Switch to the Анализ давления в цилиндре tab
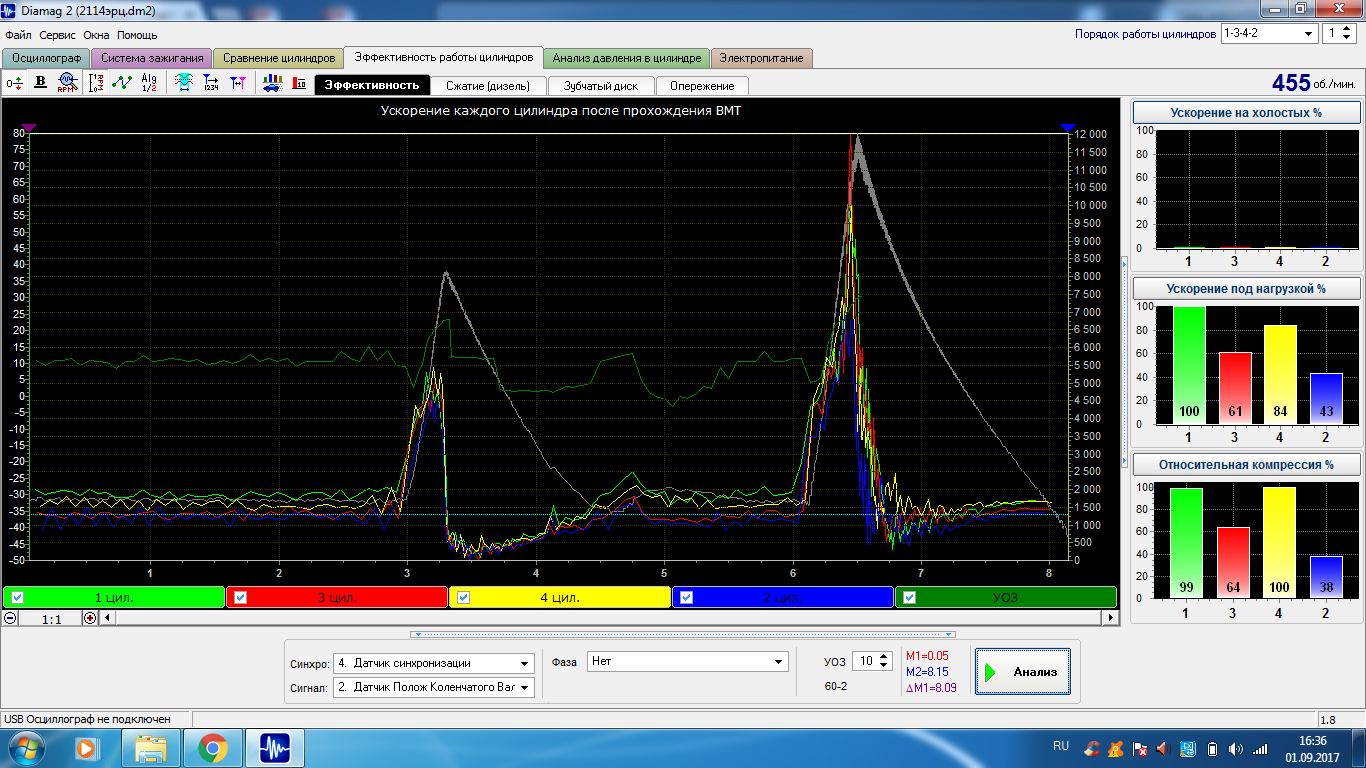Image resolution: width=1366 pixels, height=768 pixels. [x=627, y=58]
